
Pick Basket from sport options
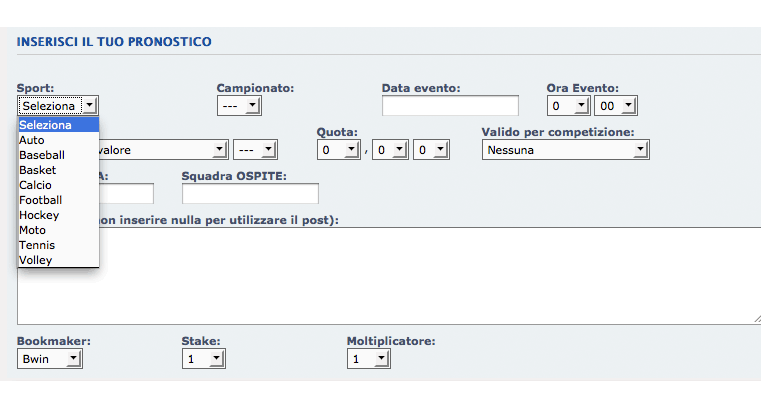point(58,170)
